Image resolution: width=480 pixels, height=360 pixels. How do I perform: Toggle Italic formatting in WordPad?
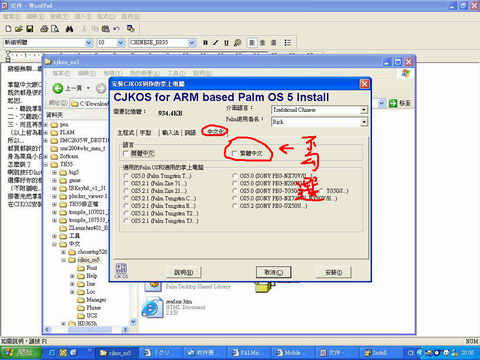pyautogui.click(x=216, y=43)
